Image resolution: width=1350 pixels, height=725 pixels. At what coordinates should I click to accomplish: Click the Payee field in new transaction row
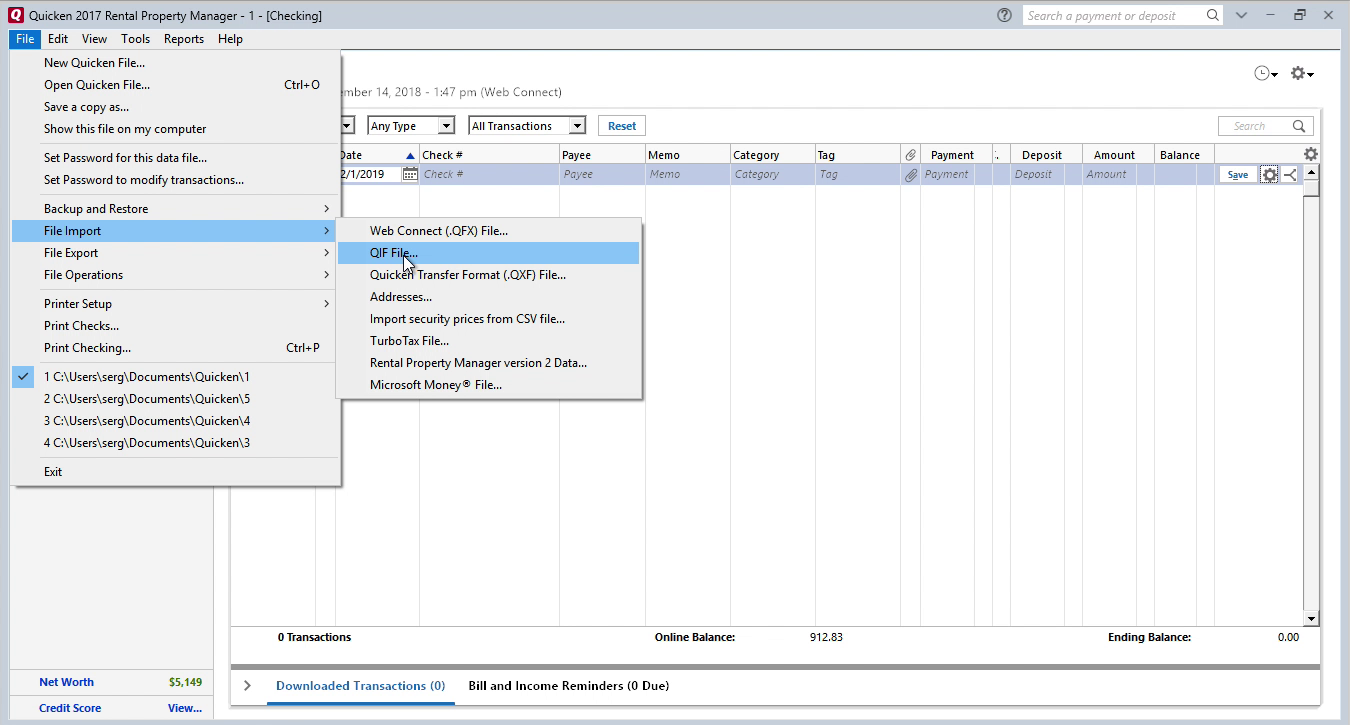click(602, 174)
